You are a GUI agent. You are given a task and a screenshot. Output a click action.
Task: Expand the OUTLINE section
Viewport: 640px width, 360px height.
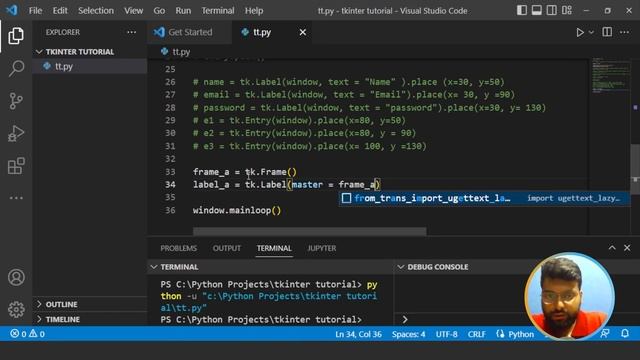pyautogui.click(x=90, y=304)
